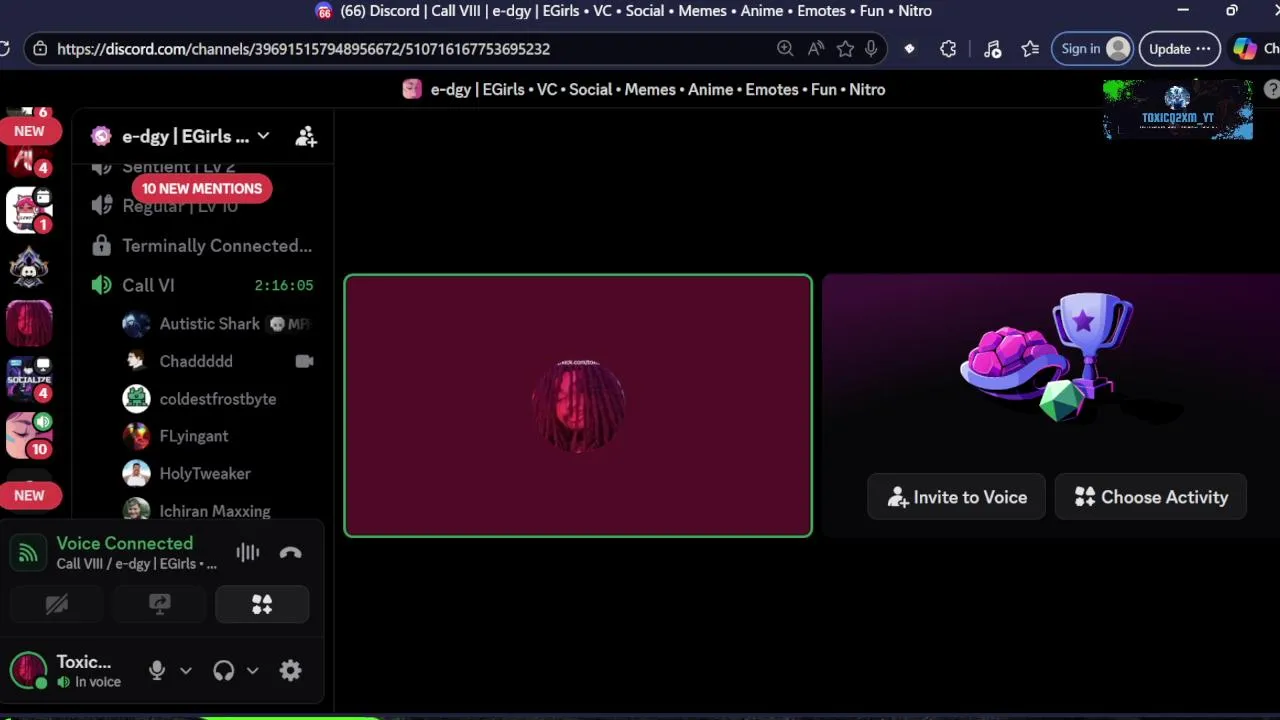The height and width of the screenshot is (720, 1280).
Task: Click Chaddddd's camera icon
Action: (x=304, y=361)
